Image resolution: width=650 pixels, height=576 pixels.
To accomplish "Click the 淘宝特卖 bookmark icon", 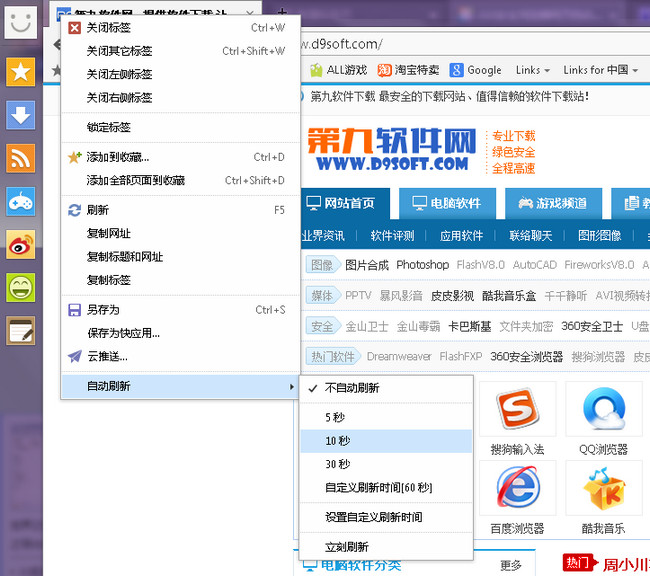I will point(384,70).
